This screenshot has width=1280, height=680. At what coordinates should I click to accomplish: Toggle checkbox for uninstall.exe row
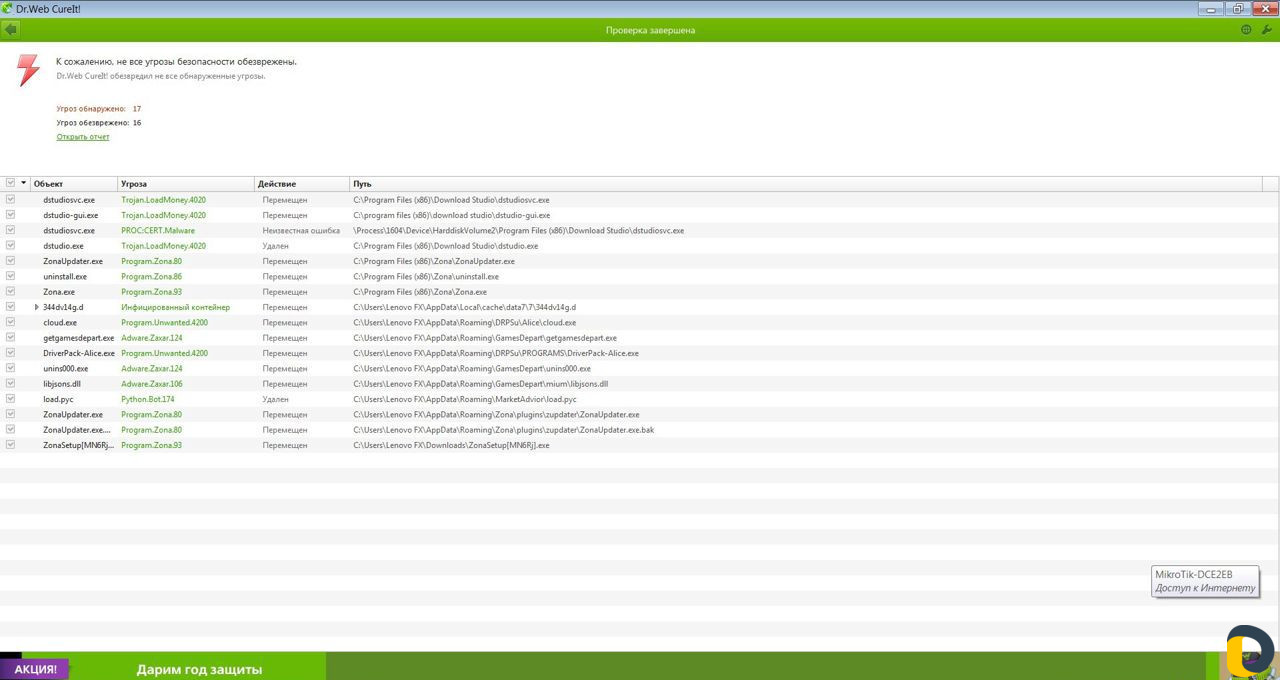10,276
